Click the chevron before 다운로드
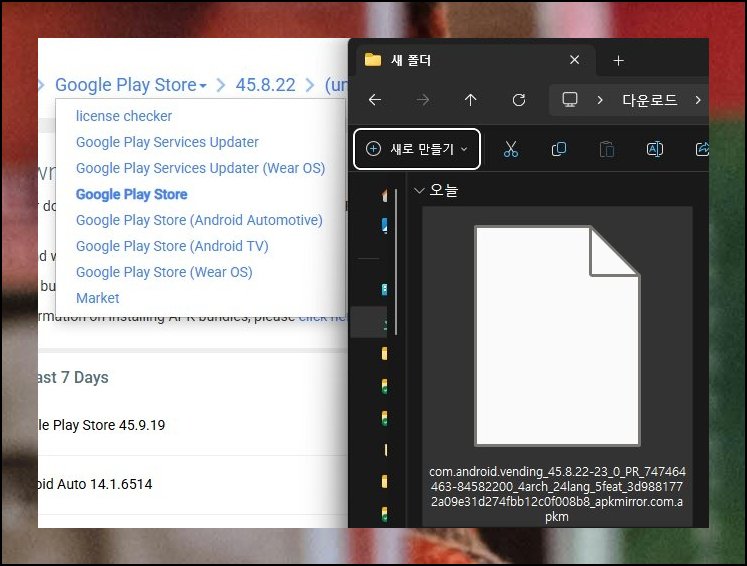The image size is (747, 566). click(600, 100)
